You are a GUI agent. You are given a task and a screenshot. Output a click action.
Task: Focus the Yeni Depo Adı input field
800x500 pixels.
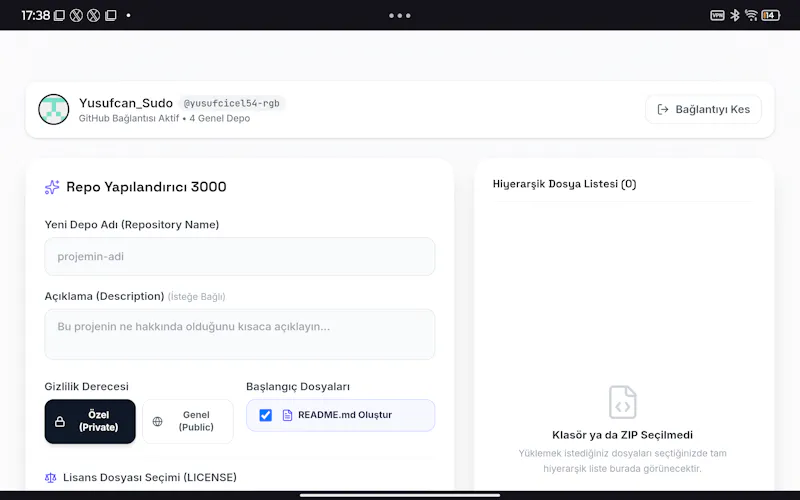pyautogui.click(x=240, y=256)
